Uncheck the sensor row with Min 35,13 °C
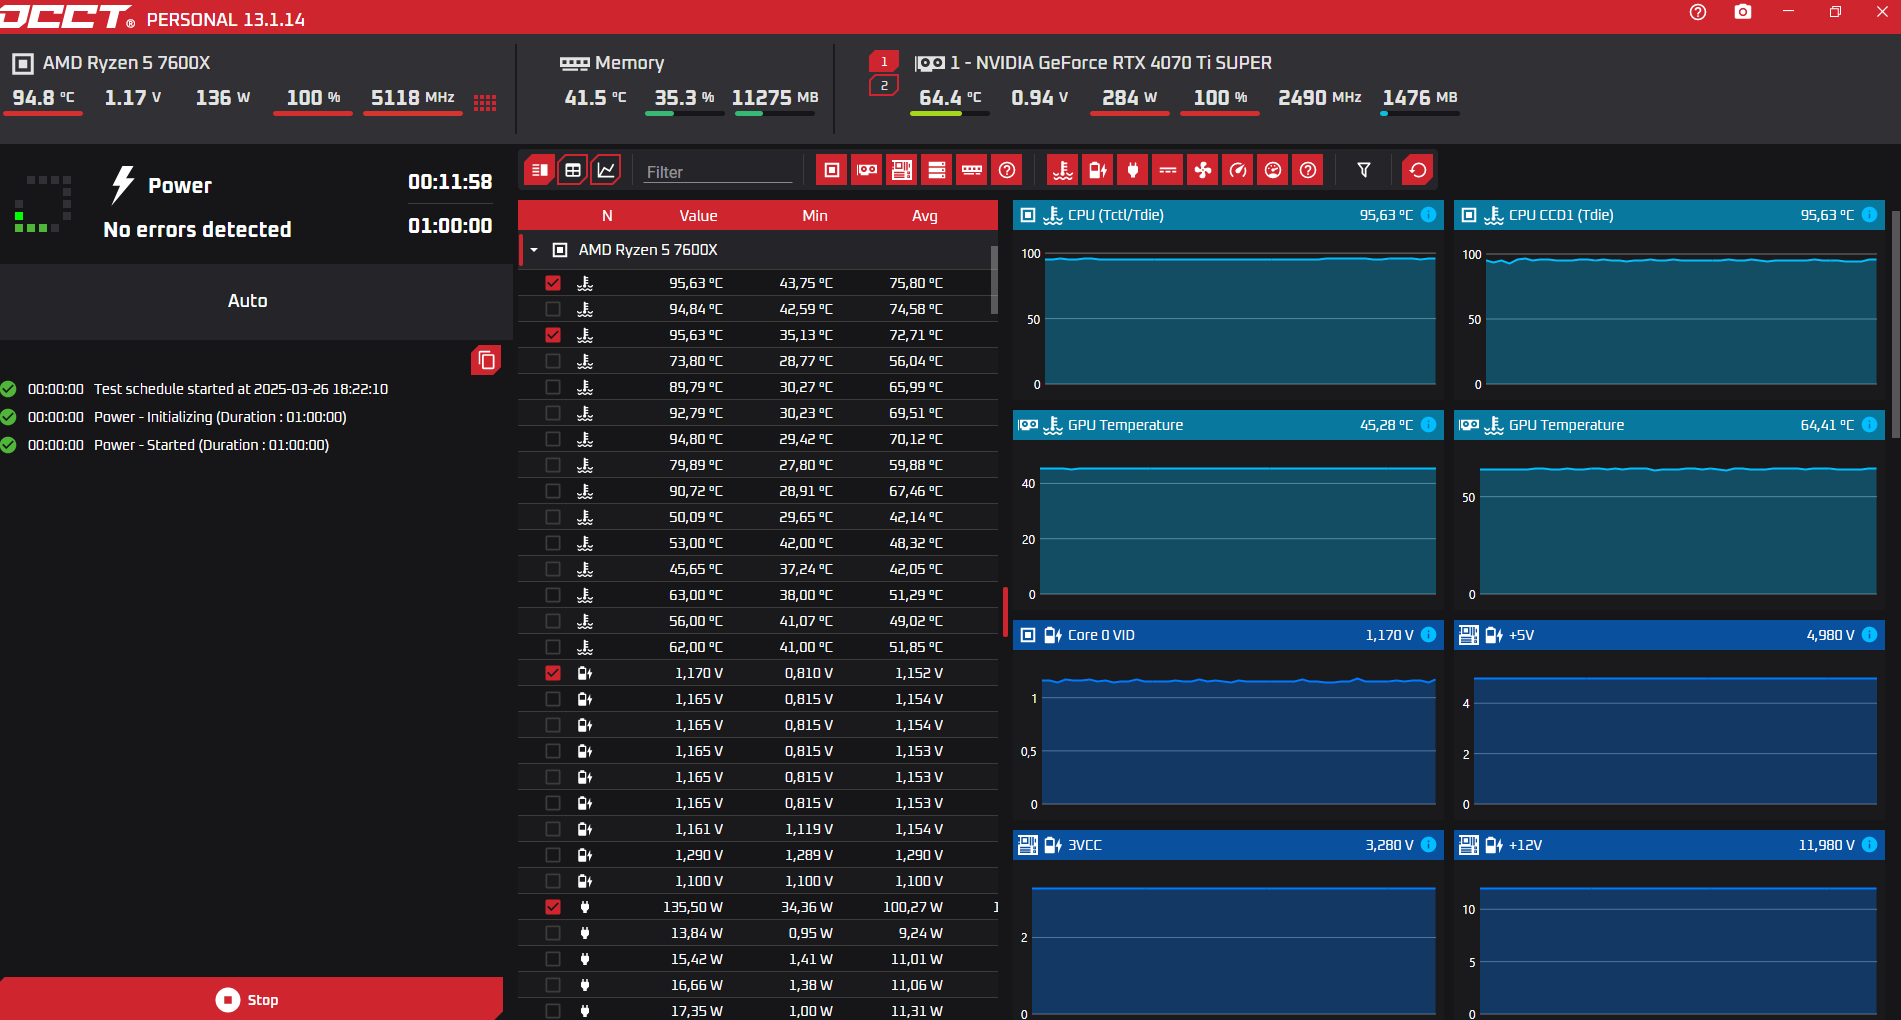This screenshot has width=1901, height=1020. tap(553, 335)
